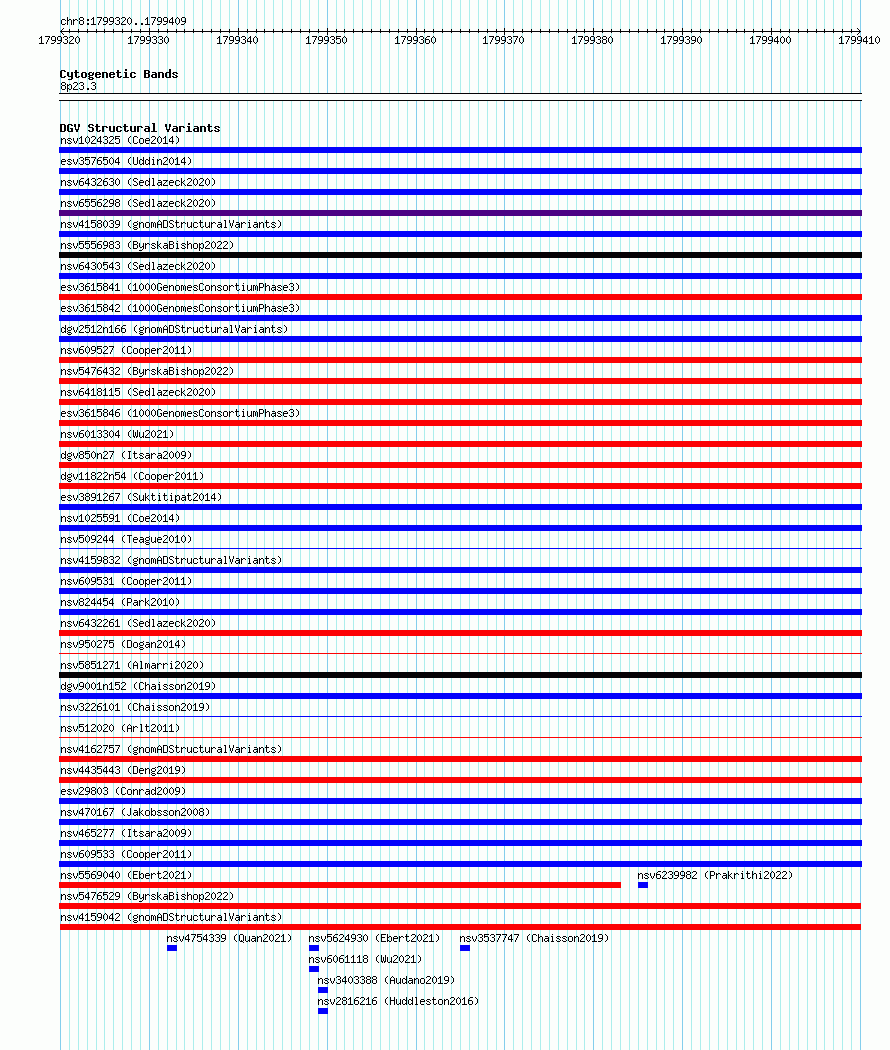890x1050 pixels.
Task: Open nsv512020 (Arlt2011) variant
Action: [x=120, y=728]
